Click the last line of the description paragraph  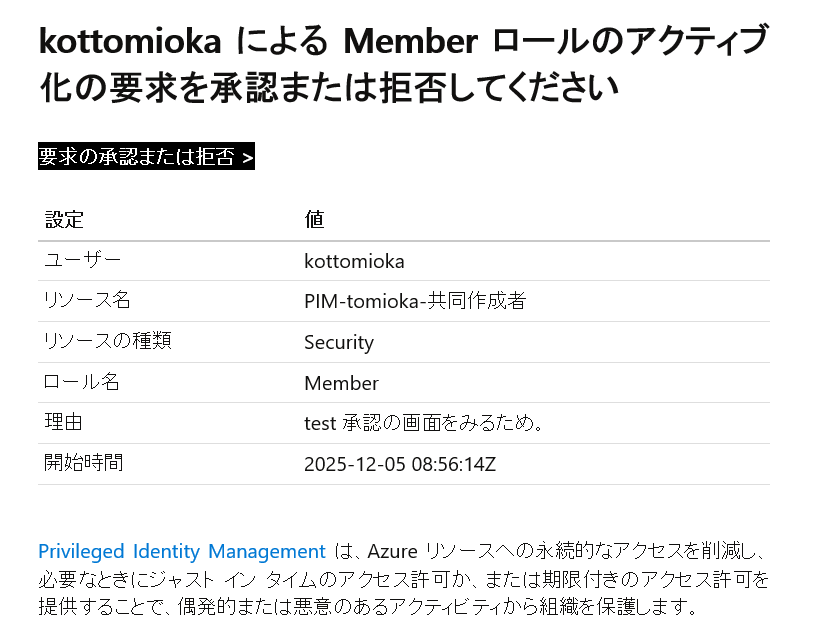(366, 607)
